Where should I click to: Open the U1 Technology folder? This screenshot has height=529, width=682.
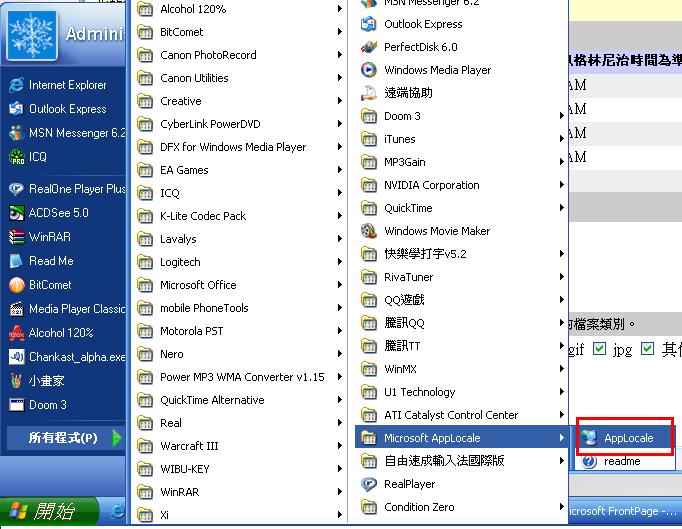click(461, 392)
